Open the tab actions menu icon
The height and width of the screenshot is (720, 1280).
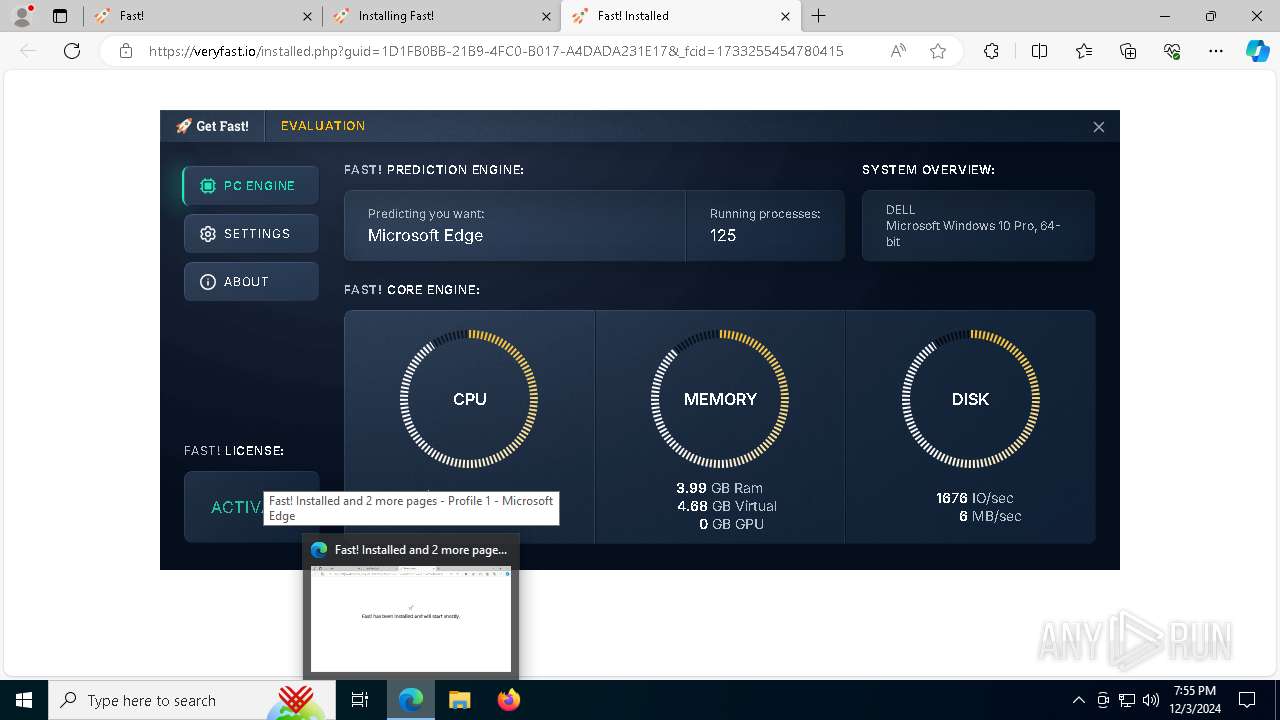tap(60, 16)
